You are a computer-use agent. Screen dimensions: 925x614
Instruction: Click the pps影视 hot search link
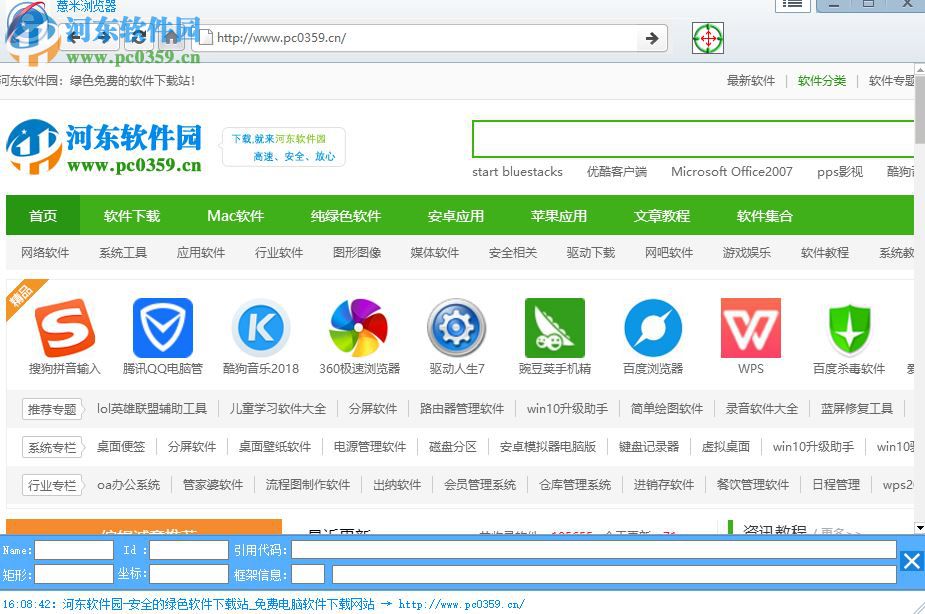[839, 172]
